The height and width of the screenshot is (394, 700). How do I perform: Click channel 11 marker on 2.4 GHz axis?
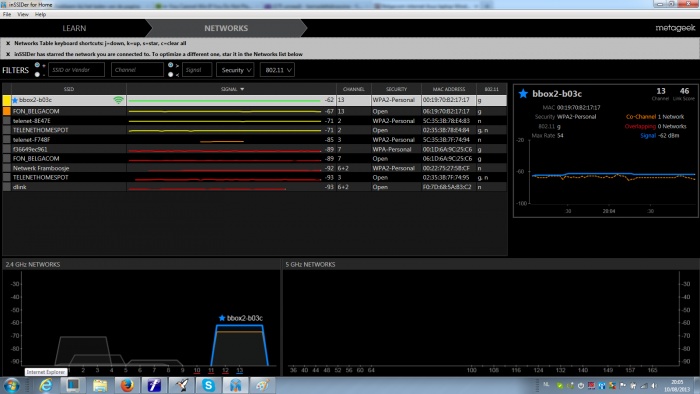(x=211, y=370)
